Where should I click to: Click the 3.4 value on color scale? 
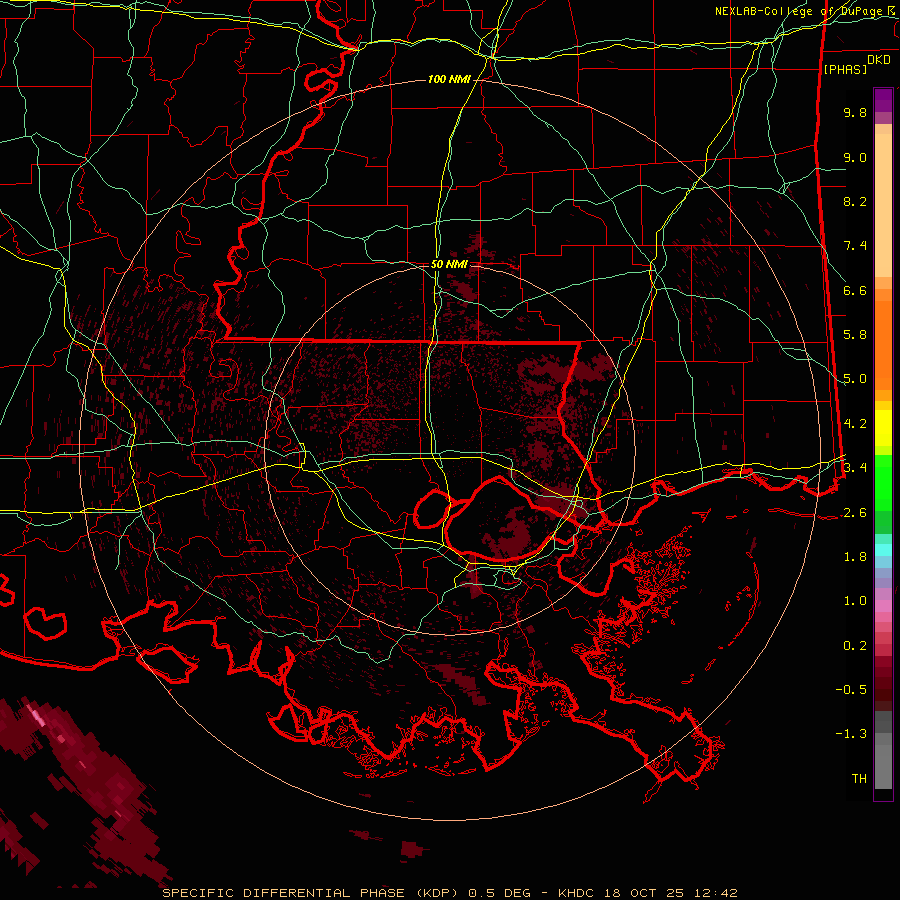(855, 468)
